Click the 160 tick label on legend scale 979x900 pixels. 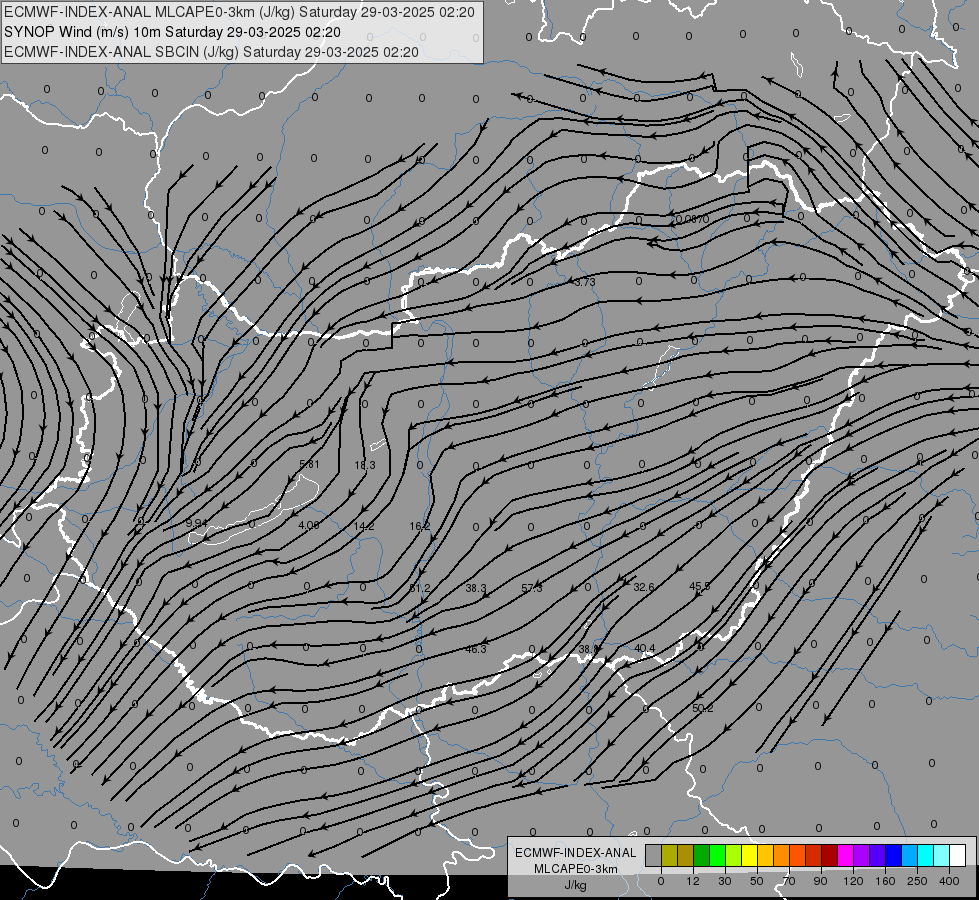pos(885,881)
